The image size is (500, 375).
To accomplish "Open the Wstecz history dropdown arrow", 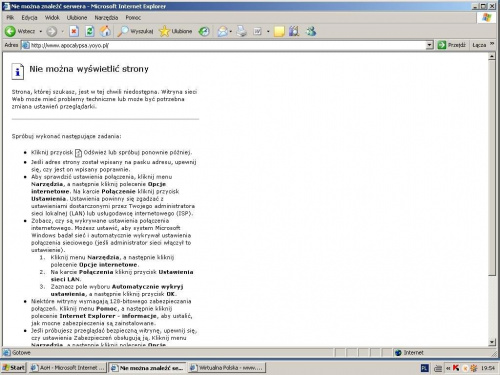I will 40,31.
